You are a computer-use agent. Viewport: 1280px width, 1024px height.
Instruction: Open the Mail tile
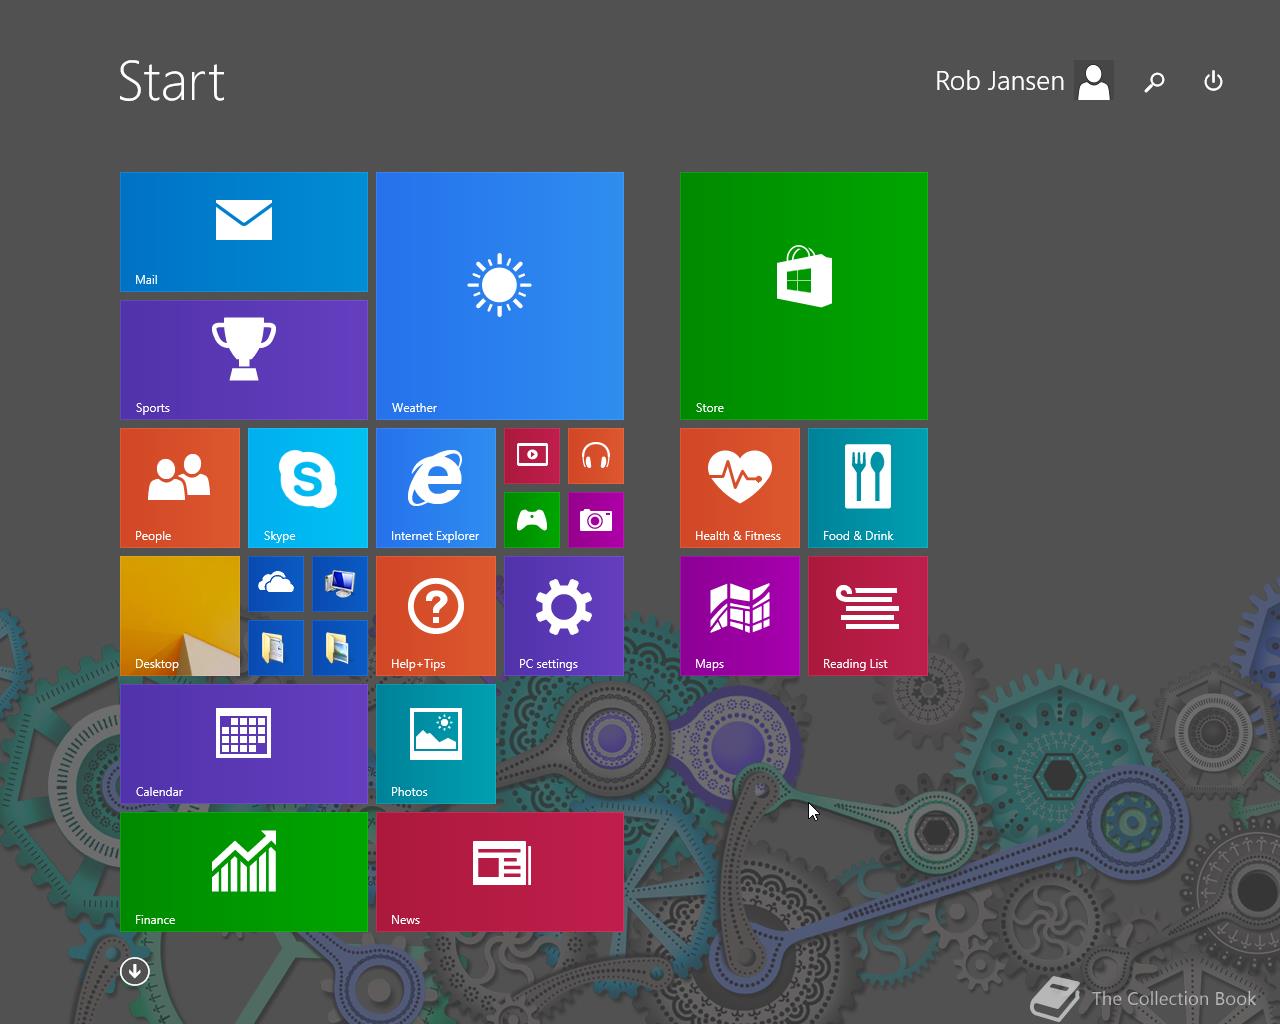(244, 232)
